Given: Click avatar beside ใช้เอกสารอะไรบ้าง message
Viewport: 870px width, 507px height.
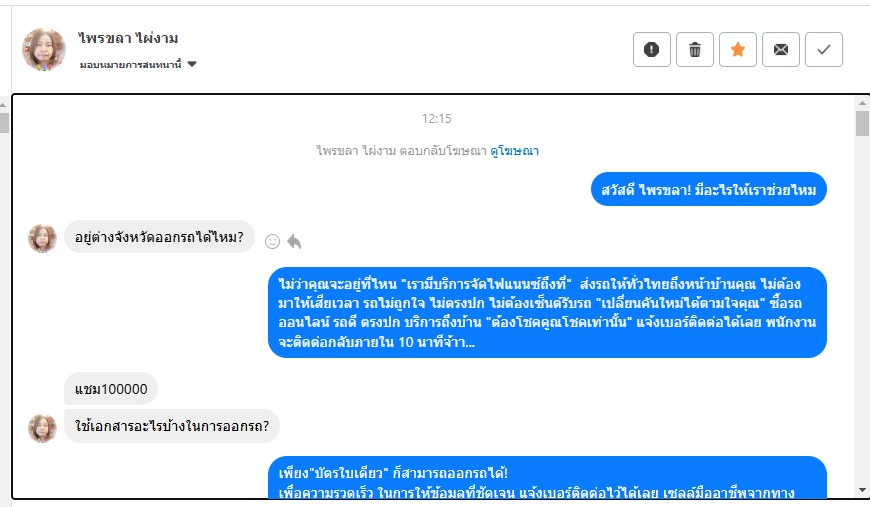Looking at the screenshot, I should (x=43, y=428).
